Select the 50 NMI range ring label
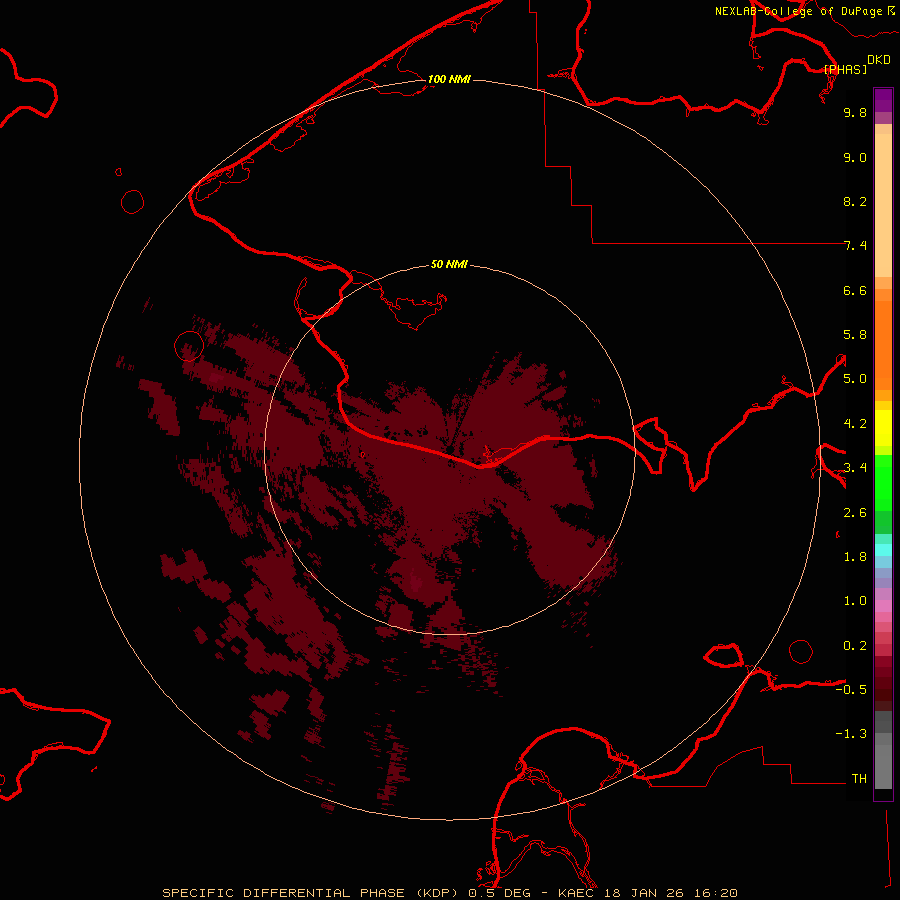The height and width of the screenshot is (900, 900). [x=449, y=264]
